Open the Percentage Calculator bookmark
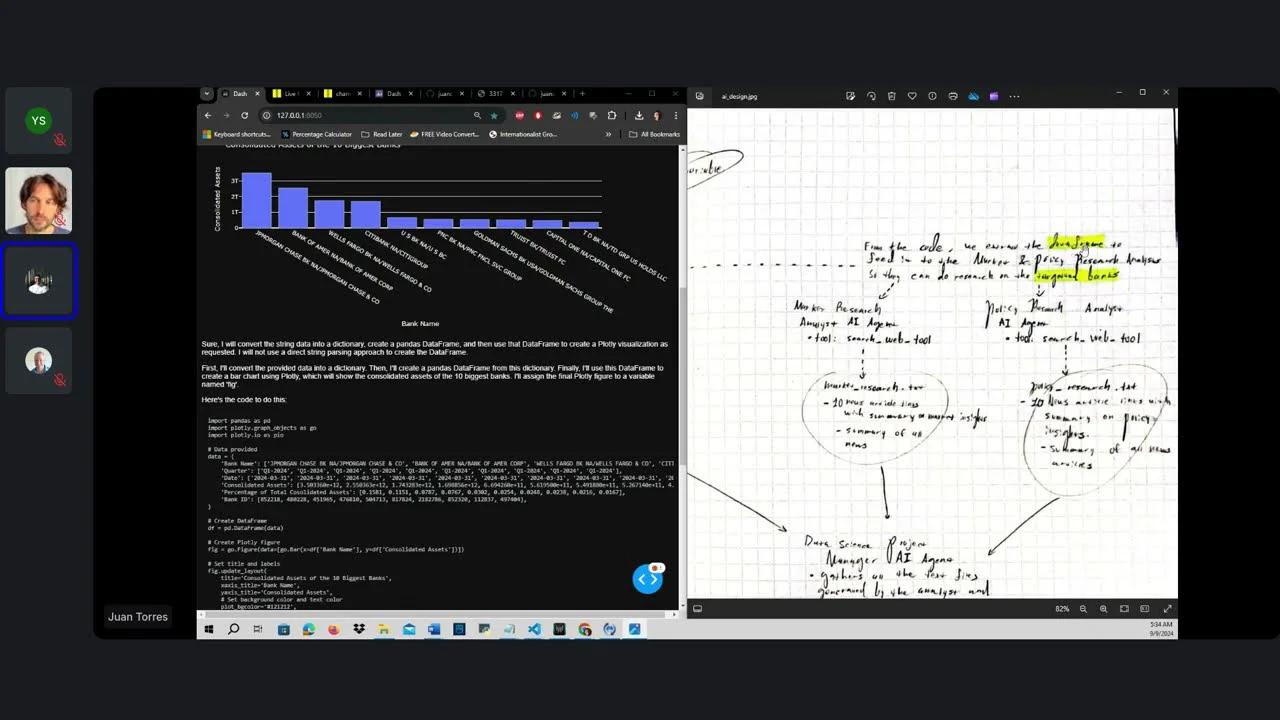 click(x=321, y=134)
